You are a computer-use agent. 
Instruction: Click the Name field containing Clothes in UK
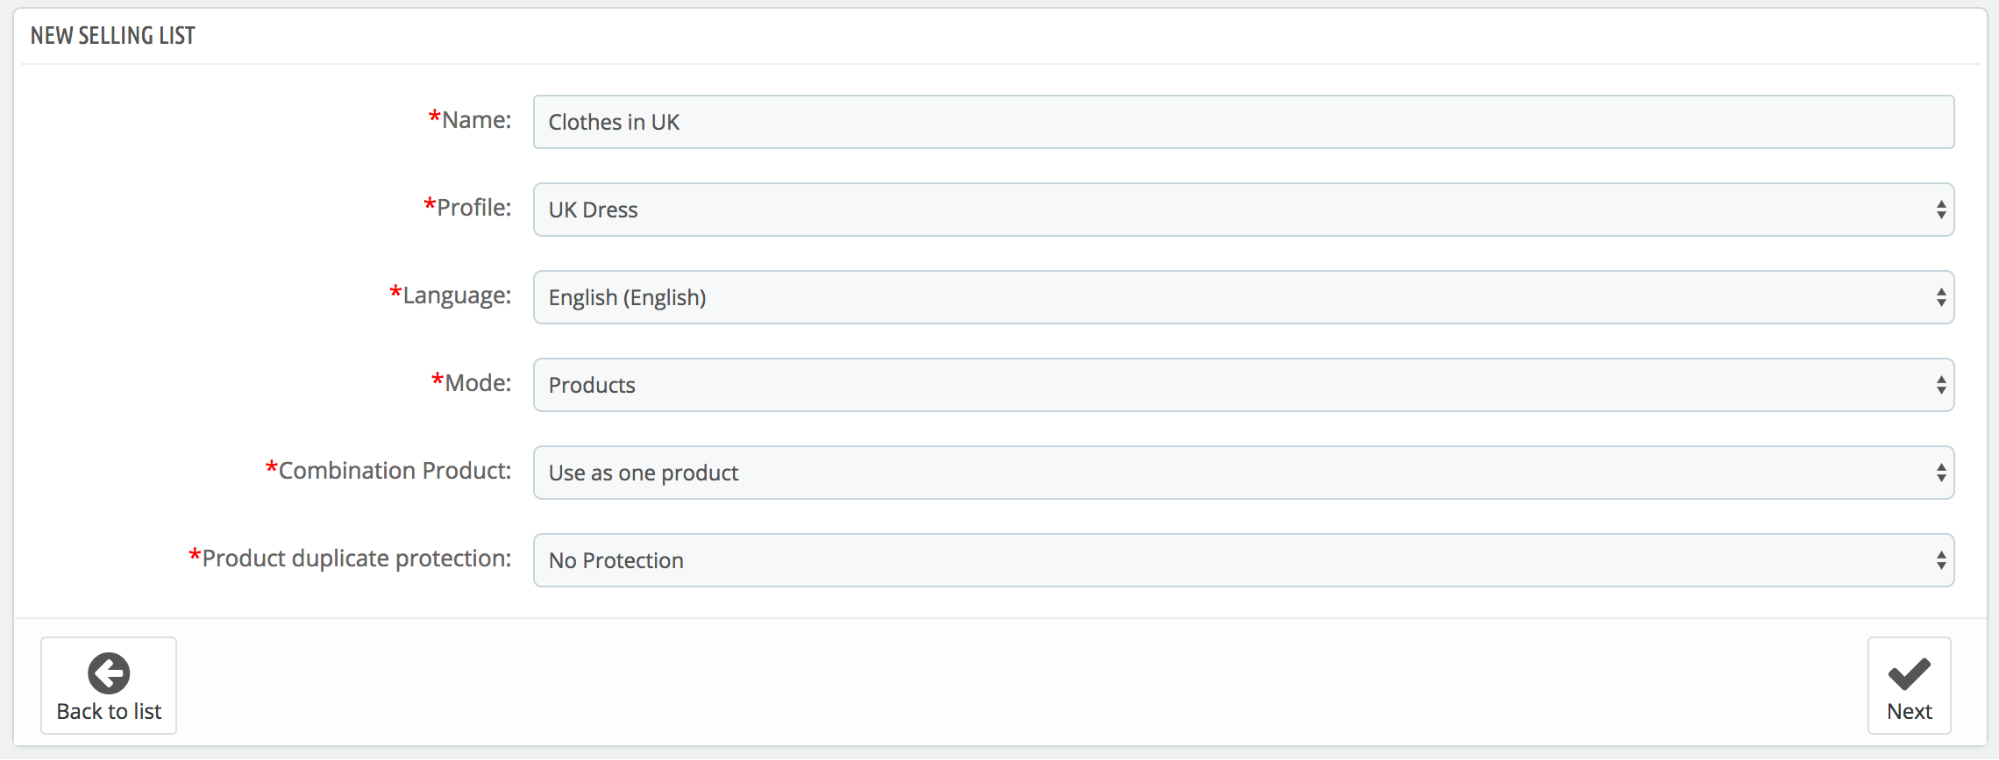click(x=1243, y=122)
